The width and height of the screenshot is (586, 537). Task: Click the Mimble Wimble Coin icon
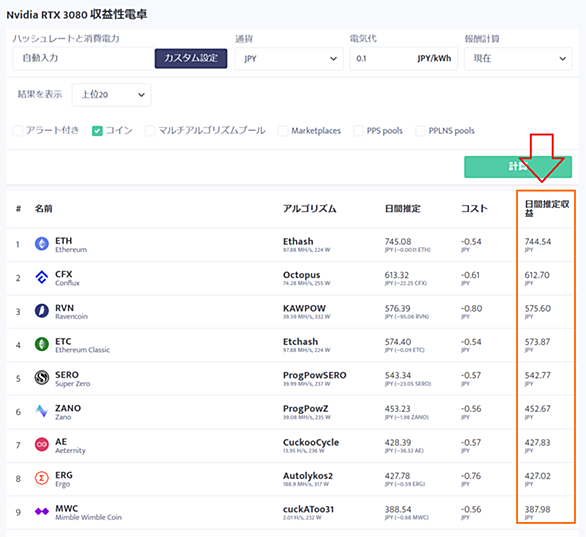click(41, 511)
